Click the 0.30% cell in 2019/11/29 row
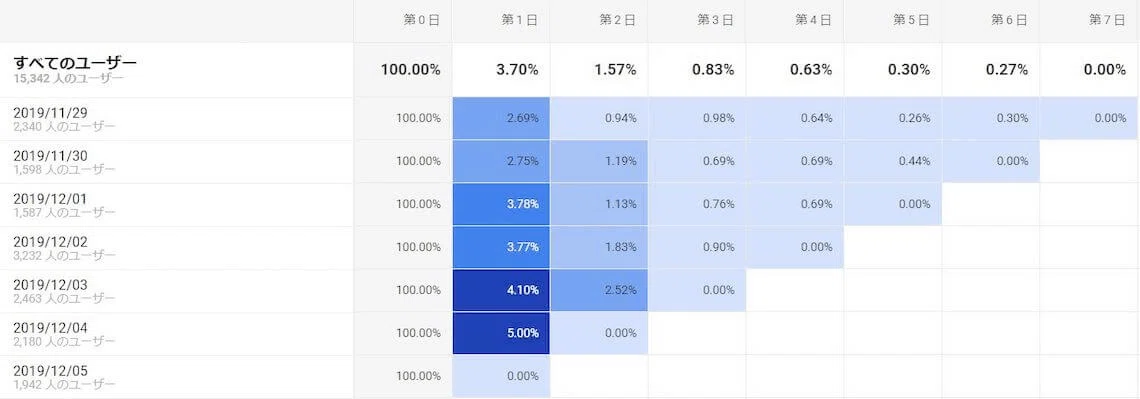Image resolution: width=1140 pixels, height=399 pixels. [991, 118]
